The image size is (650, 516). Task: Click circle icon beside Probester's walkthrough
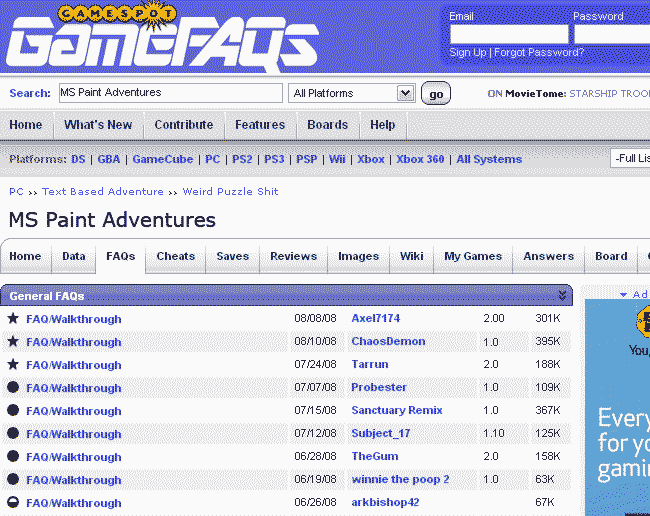13,388
